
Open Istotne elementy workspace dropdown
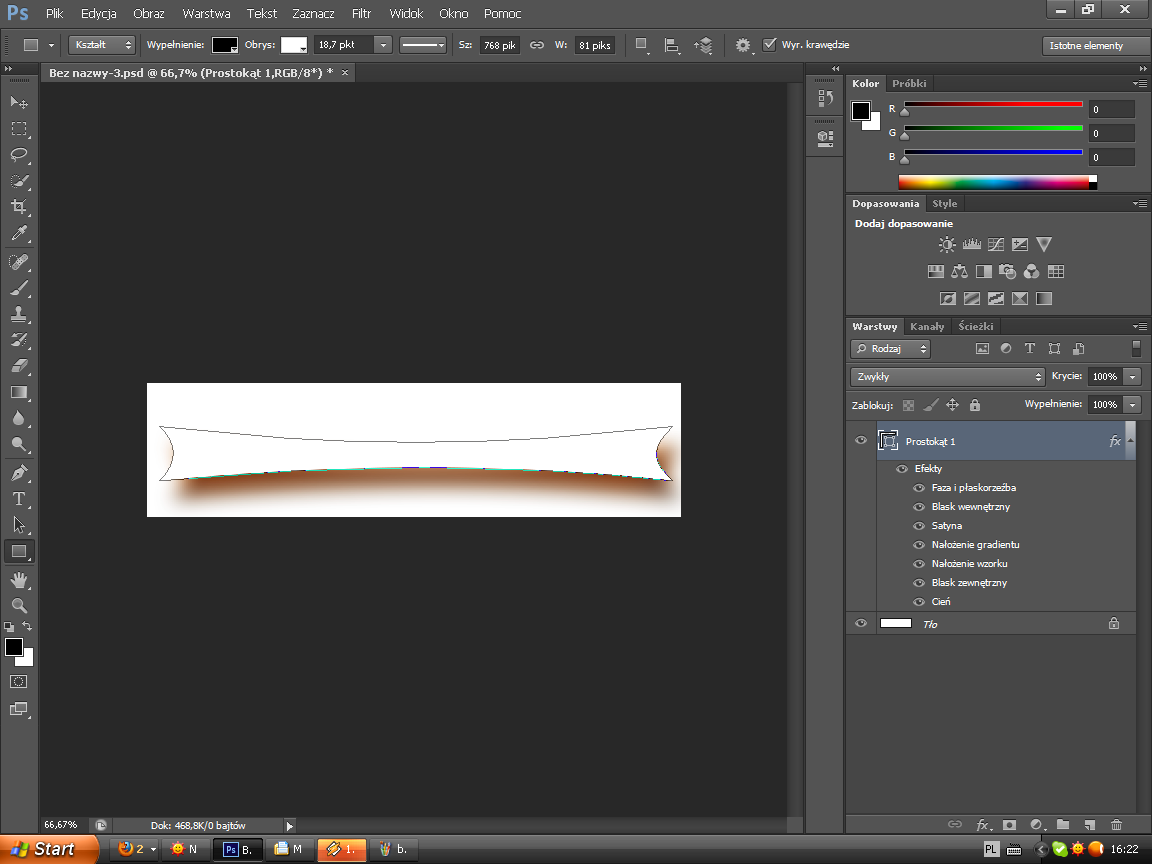point(1094,46)
